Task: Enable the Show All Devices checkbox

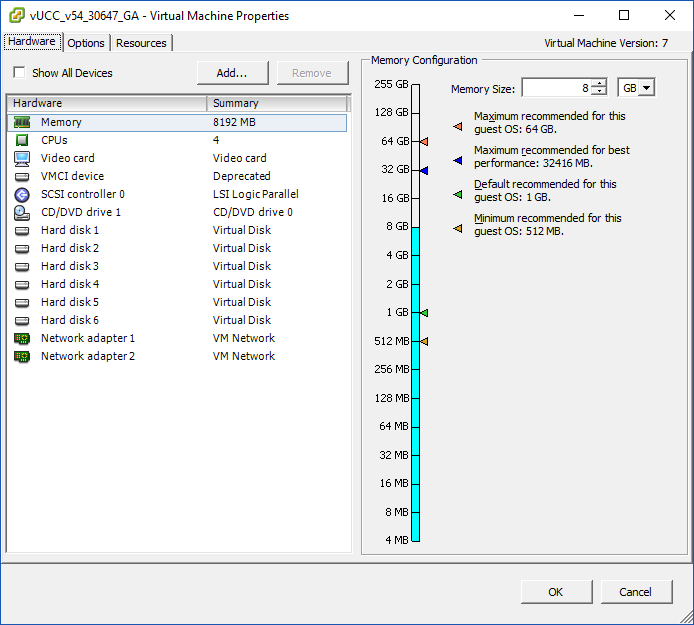Action: (19, 72)
